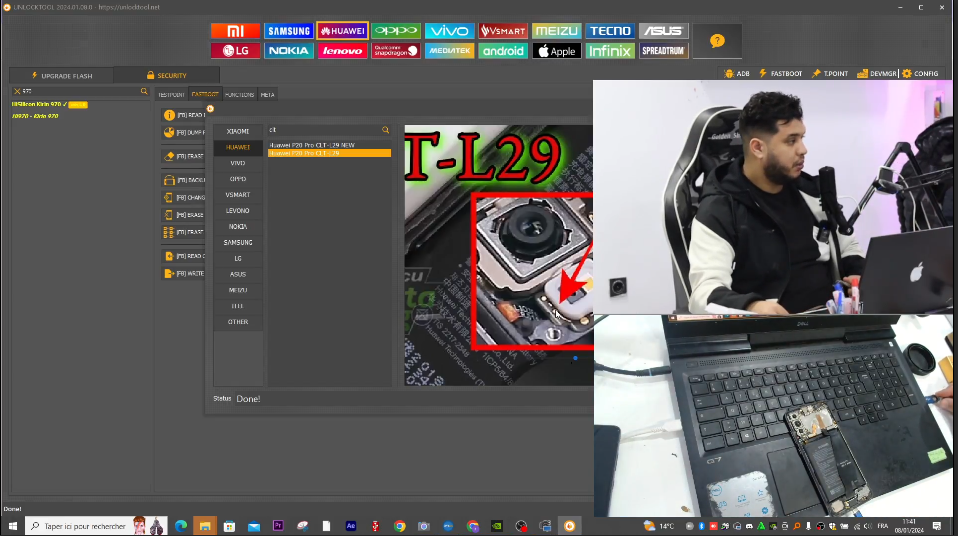958x536 pixels.
Task: Select the Huawei brand logo
Action: click(342, 31)
